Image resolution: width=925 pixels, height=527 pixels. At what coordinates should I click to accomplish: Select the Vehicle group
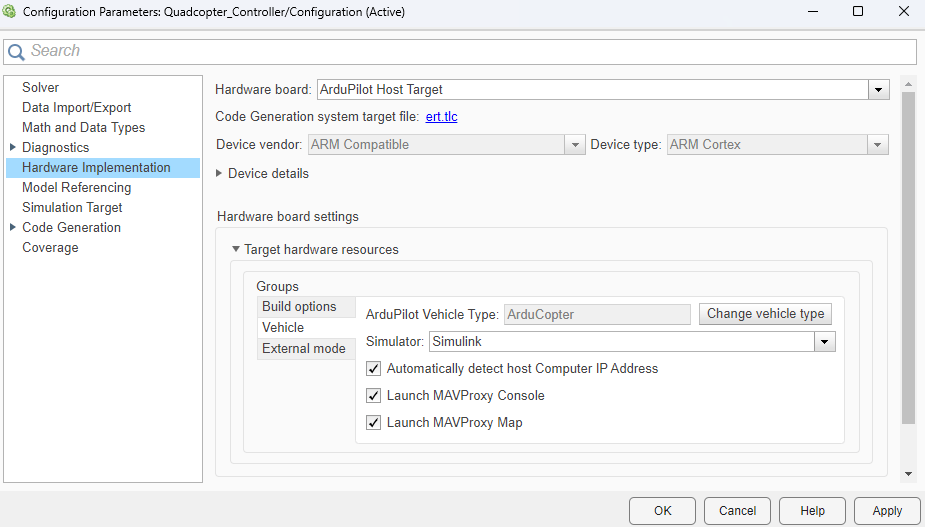tap(306, 328)
